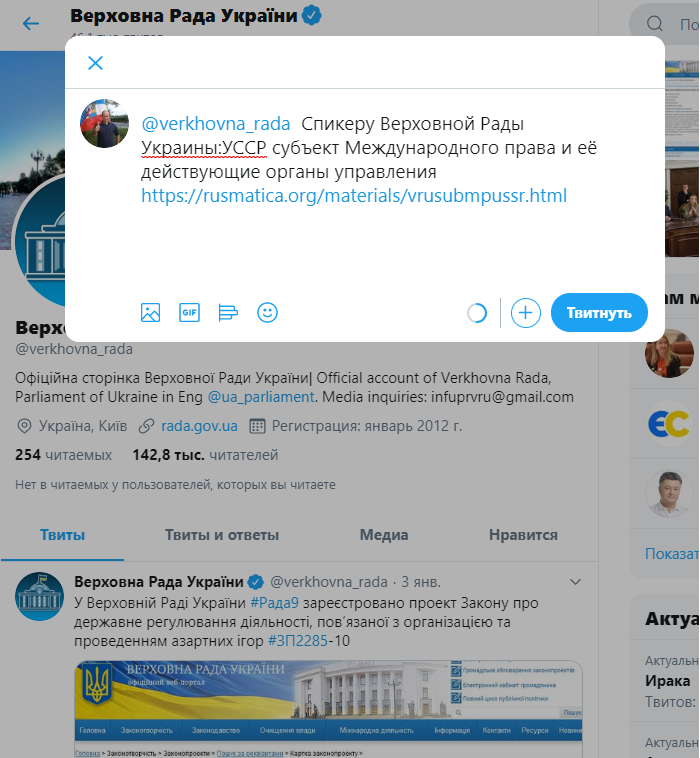Screen dimensions: 700x758
Task: Close the tweet compose dialog
Action: point(95,63)
